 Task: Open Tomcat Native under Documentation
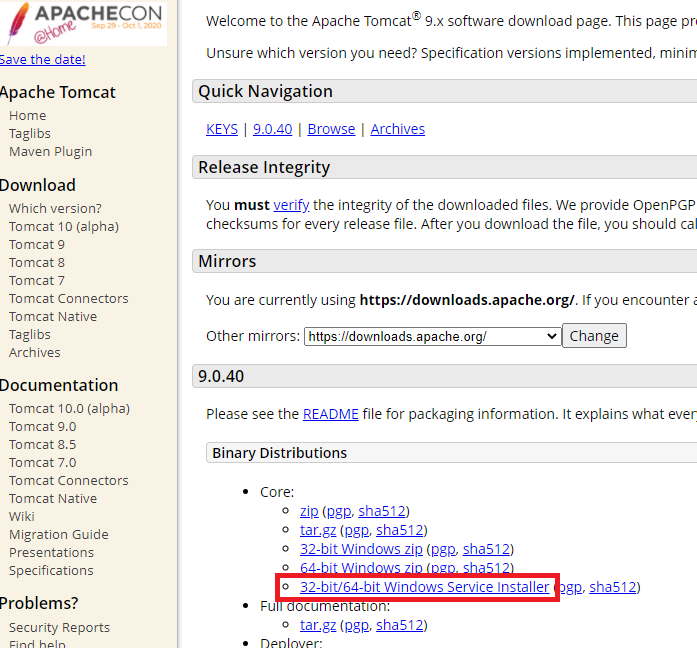[53, 499]
